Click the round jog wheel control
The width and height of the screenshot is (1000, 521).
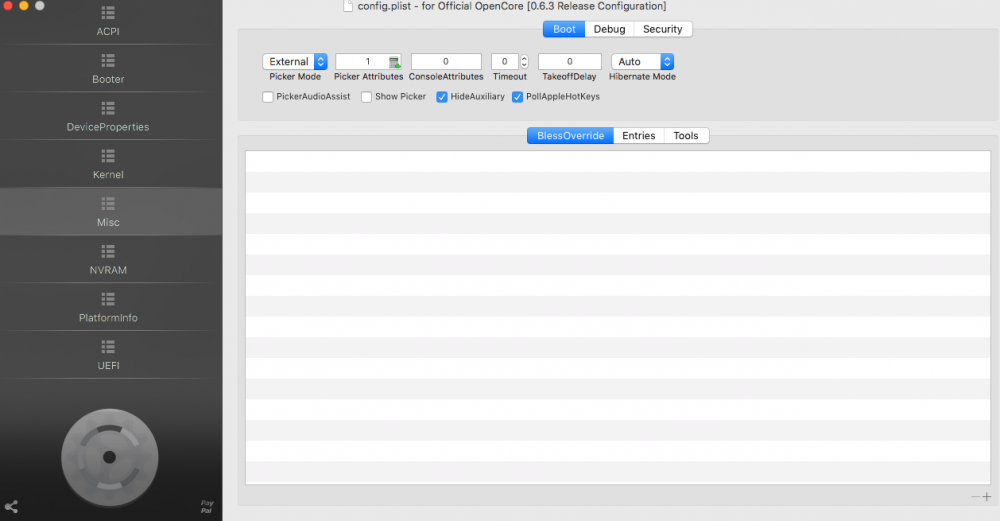click(x=110, y=457)
